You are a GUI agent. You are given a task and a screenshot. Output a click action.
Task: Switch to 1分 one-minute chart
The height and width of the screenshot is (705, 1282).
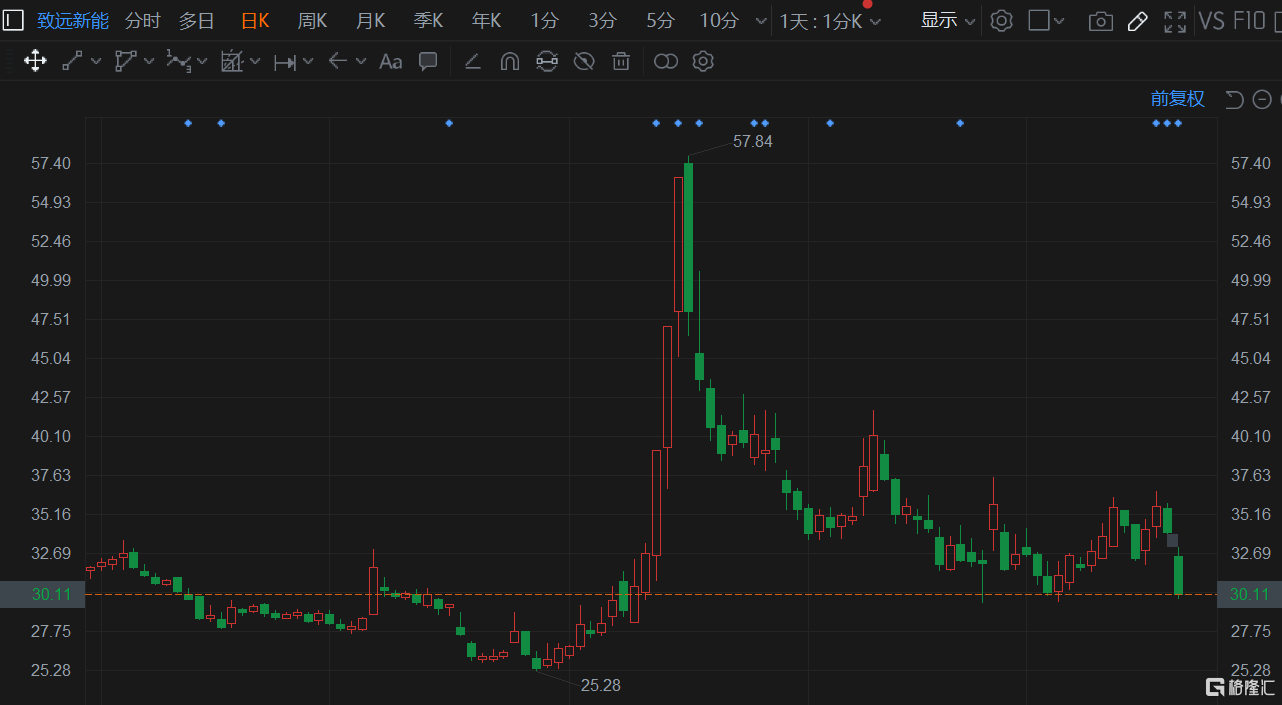click(x=545, y=21)
